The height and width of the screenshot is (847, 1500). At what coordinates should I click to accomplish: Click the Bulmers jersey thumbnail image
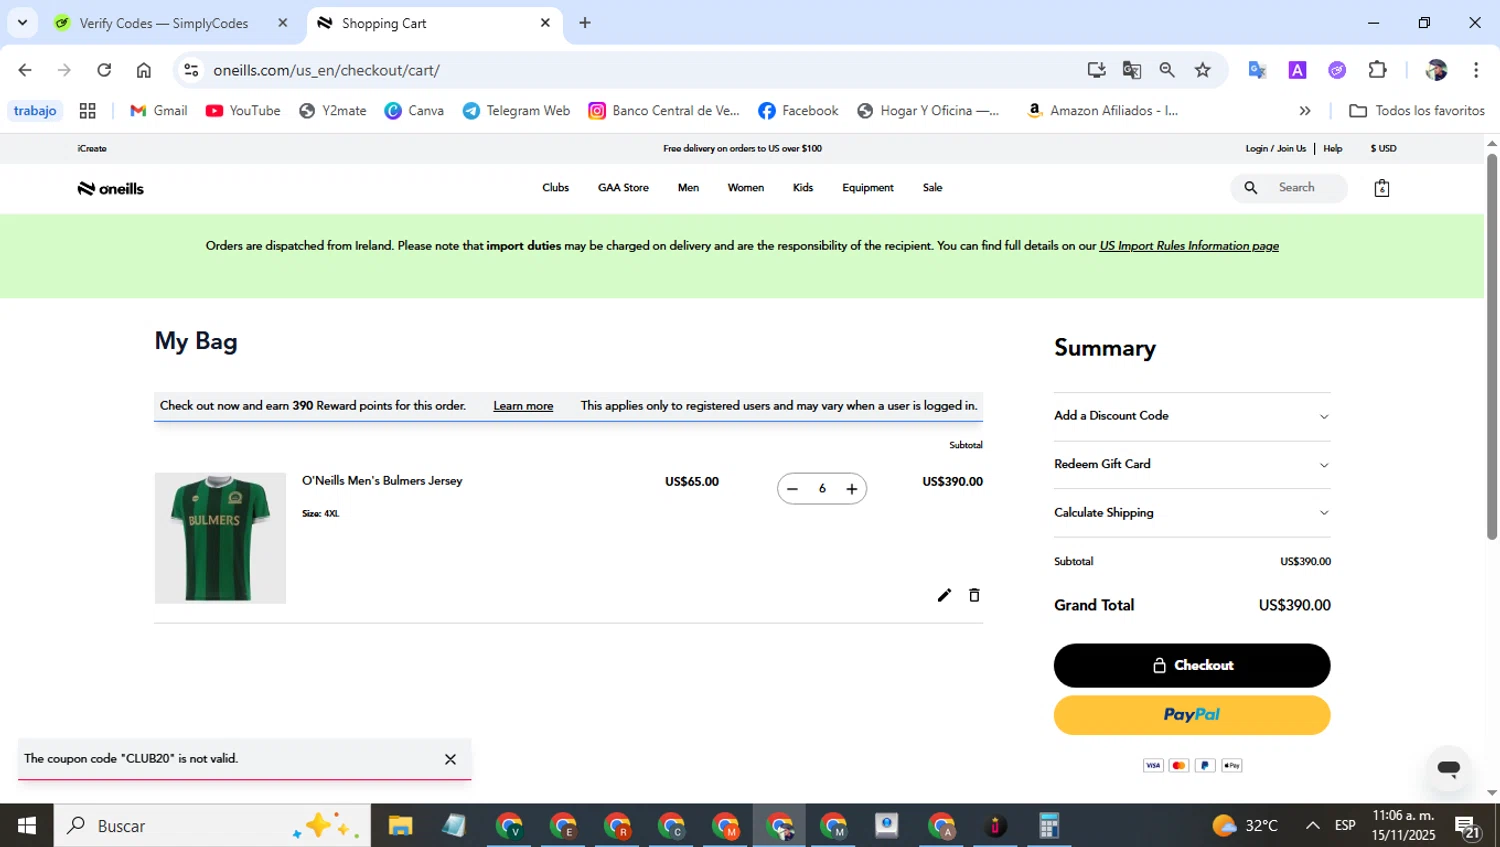click(220, 538)
